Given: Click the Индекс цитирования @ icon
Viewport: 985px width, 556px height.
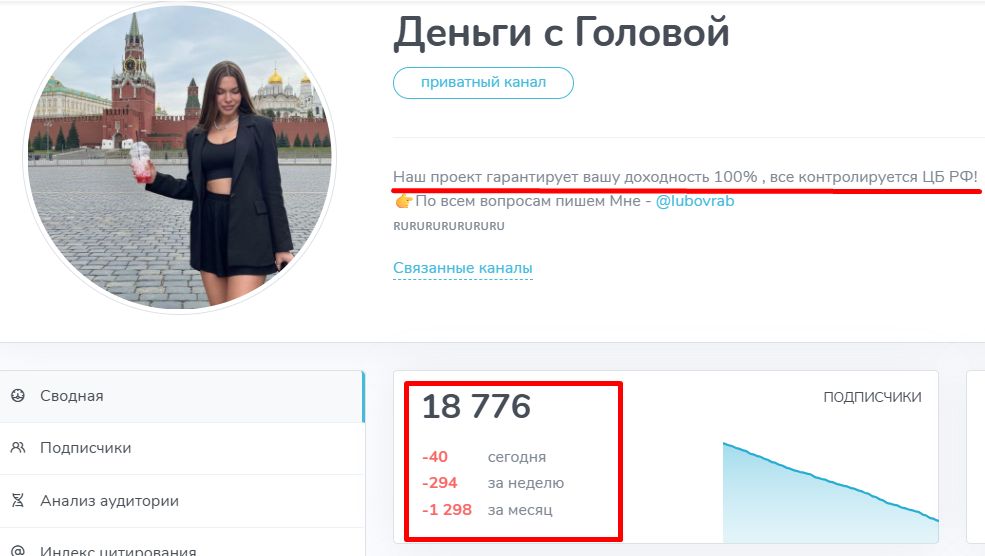Looking at the screenshot, I should pos(18,550).
